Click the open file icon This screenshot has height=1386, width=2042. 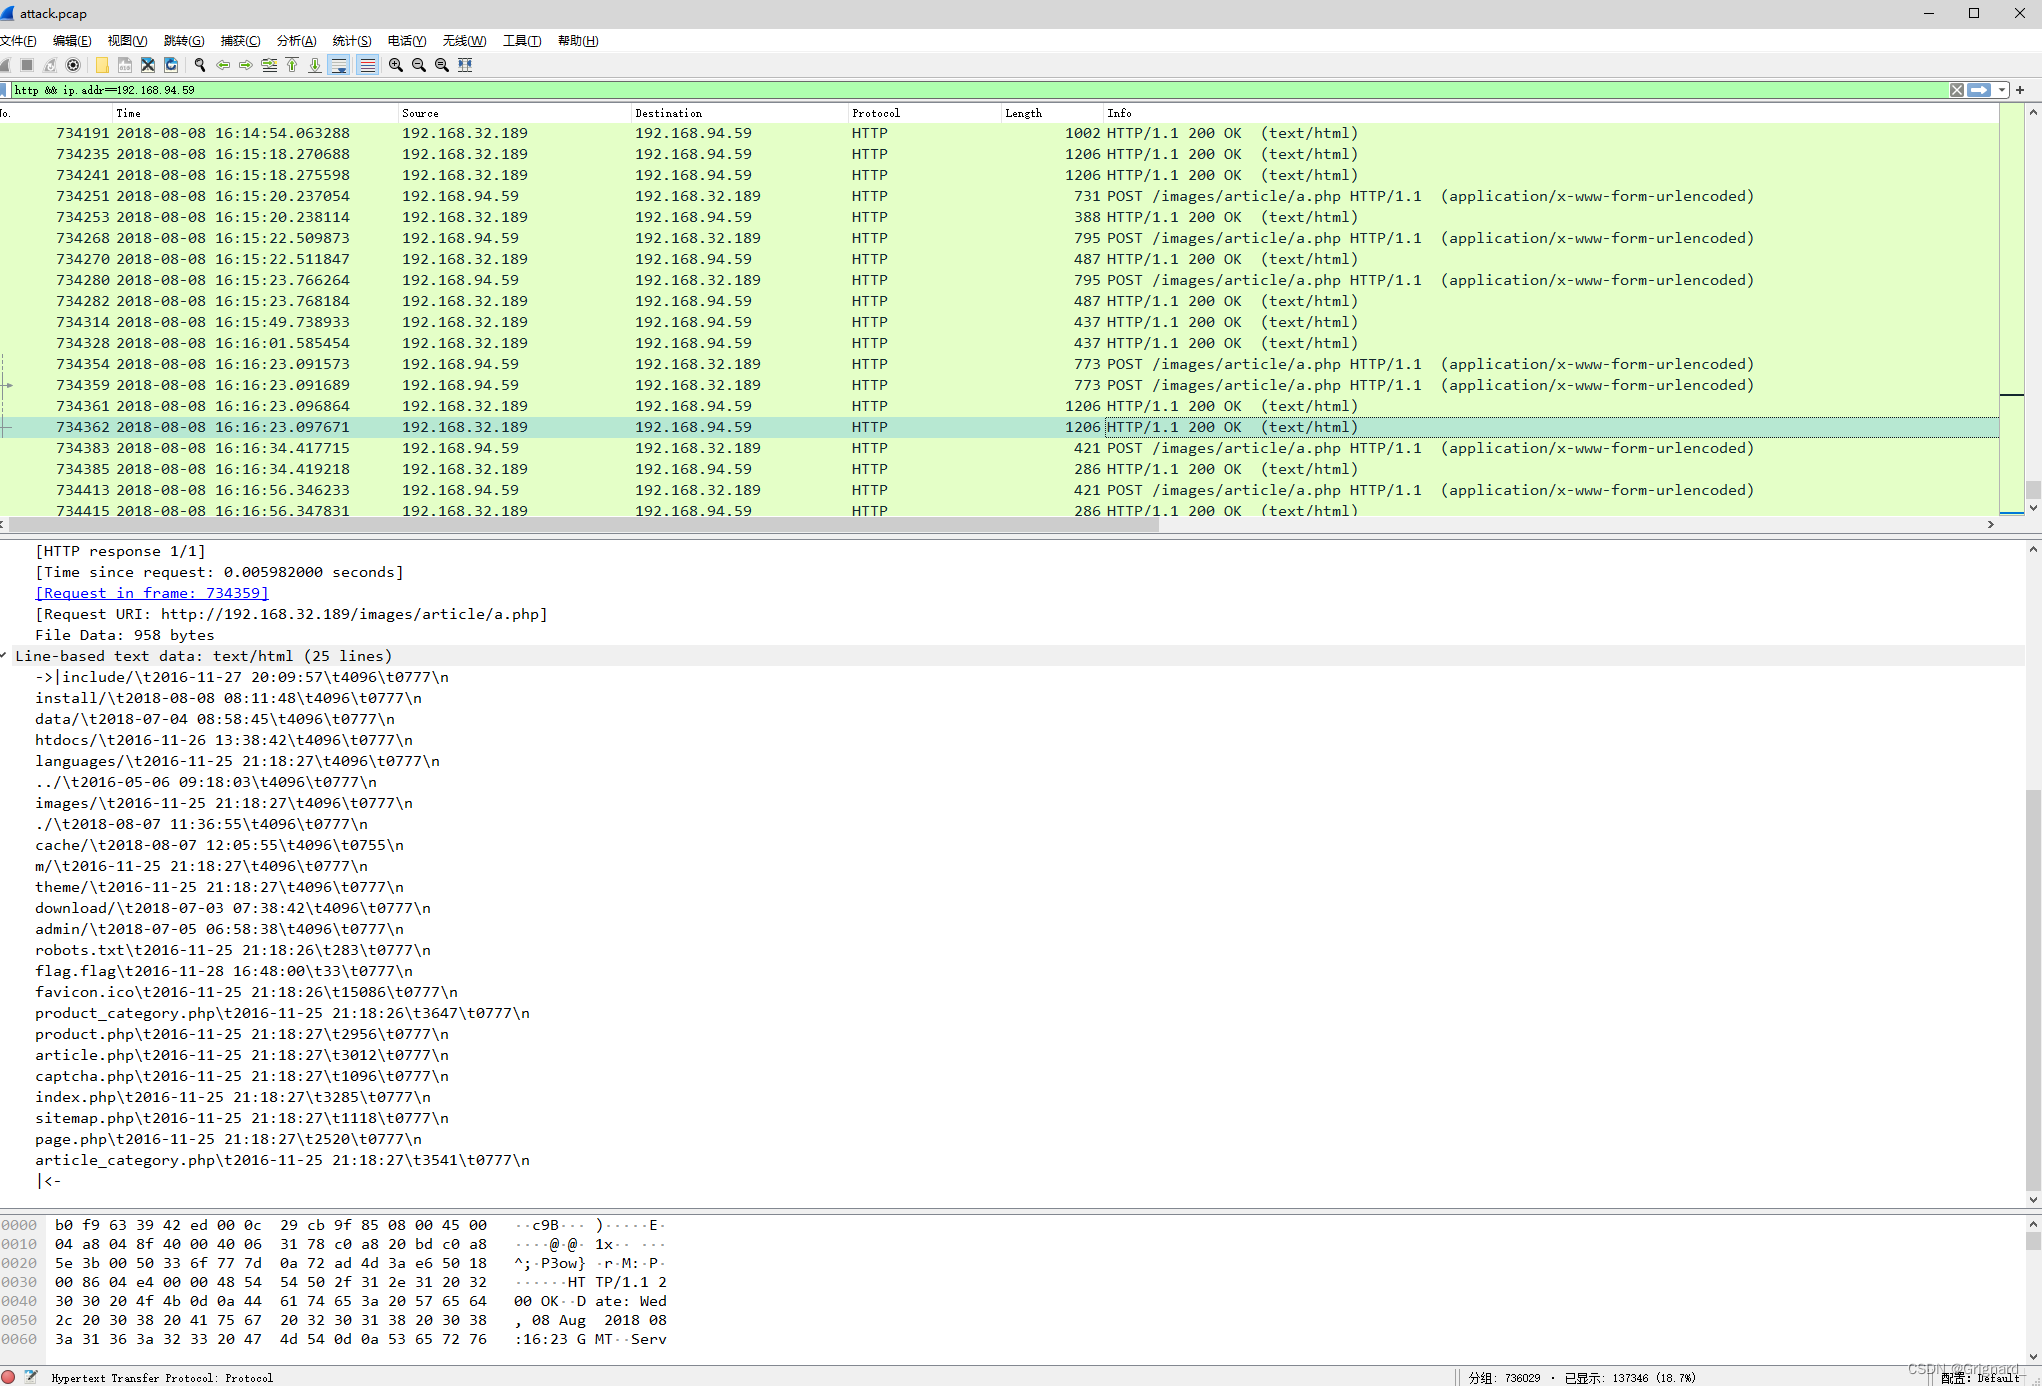click(x=104, y=65)
